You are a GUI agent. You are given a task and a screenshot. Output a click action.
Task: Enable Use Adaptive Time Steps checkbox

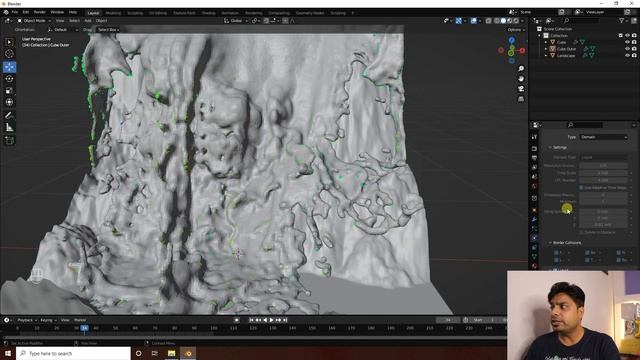click(581, 188)
